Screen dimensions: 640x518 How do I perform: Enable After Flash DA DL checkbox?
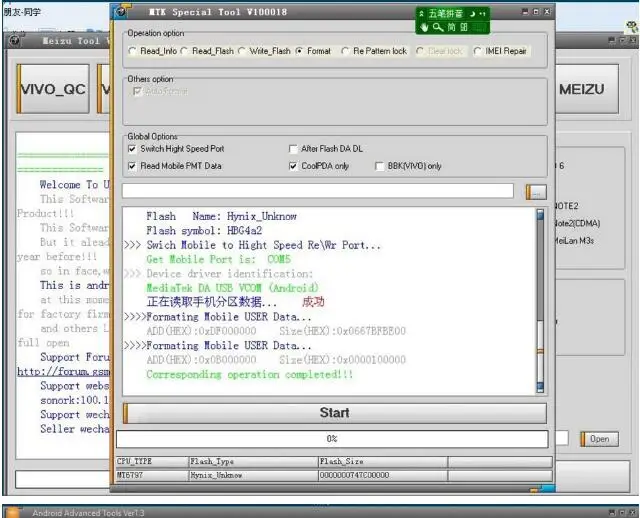pos(326,149)
